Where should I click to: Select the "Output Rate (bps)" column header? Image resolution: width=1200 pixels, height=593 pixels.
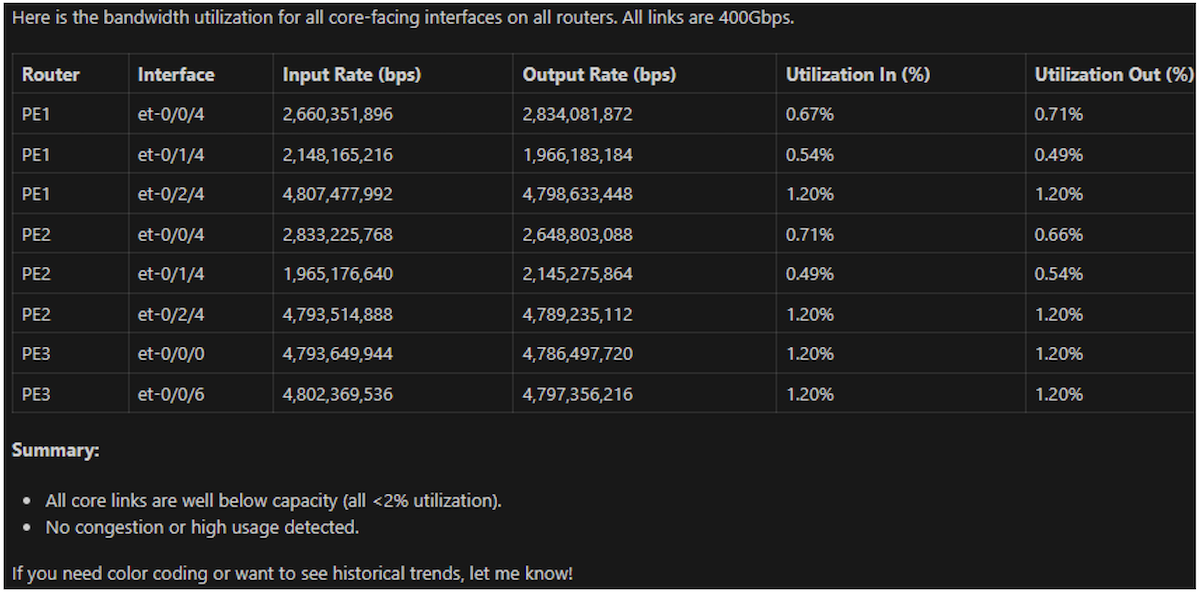pyautogui.click(x=598, y=75)
